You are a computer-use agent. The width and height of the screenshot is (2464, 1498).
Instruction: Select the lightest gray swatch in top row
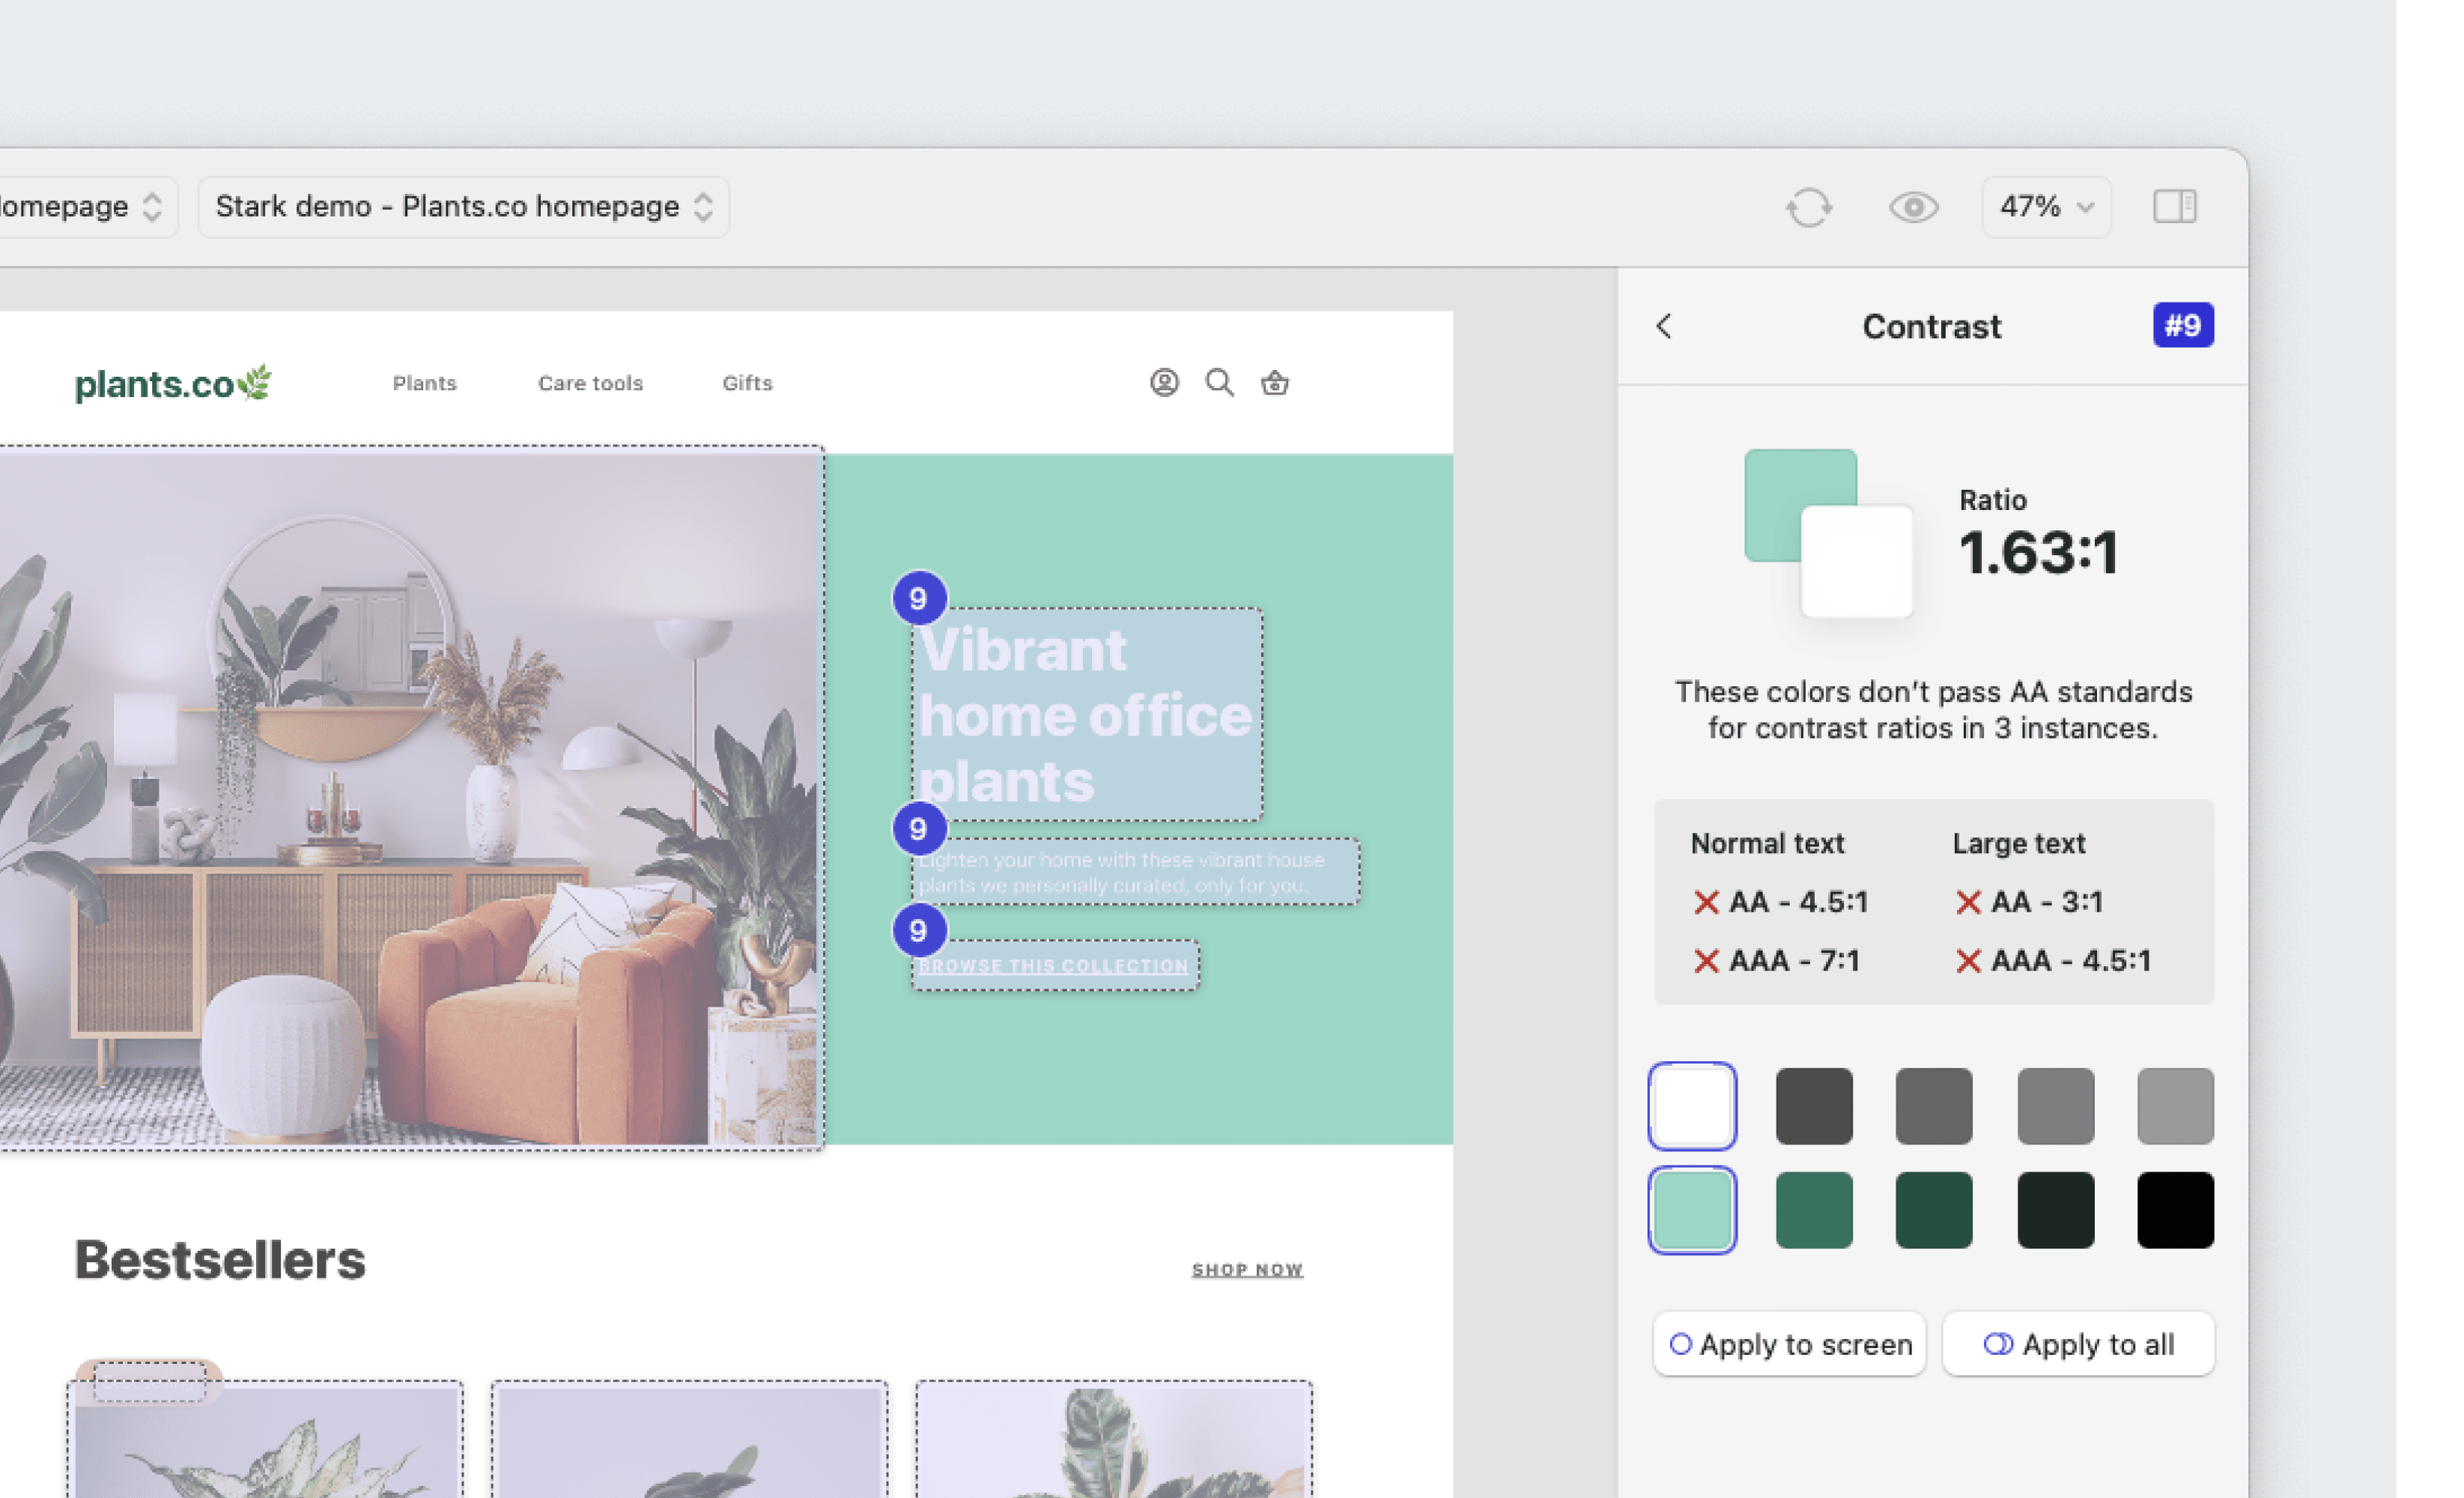(2175, 1105)
